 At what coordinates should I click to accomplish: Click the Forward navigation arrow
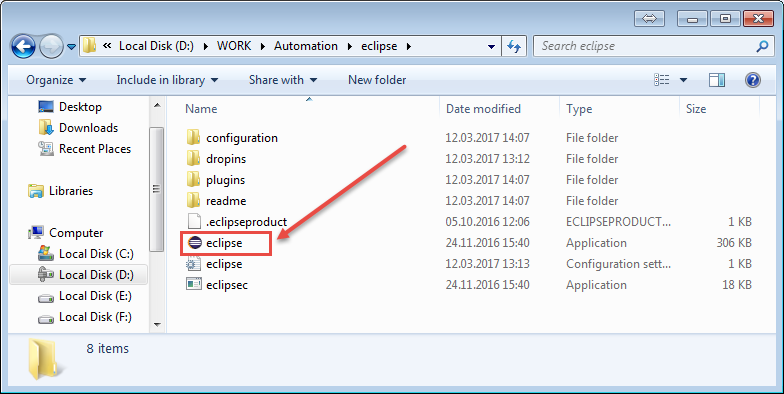coord(52,46)
